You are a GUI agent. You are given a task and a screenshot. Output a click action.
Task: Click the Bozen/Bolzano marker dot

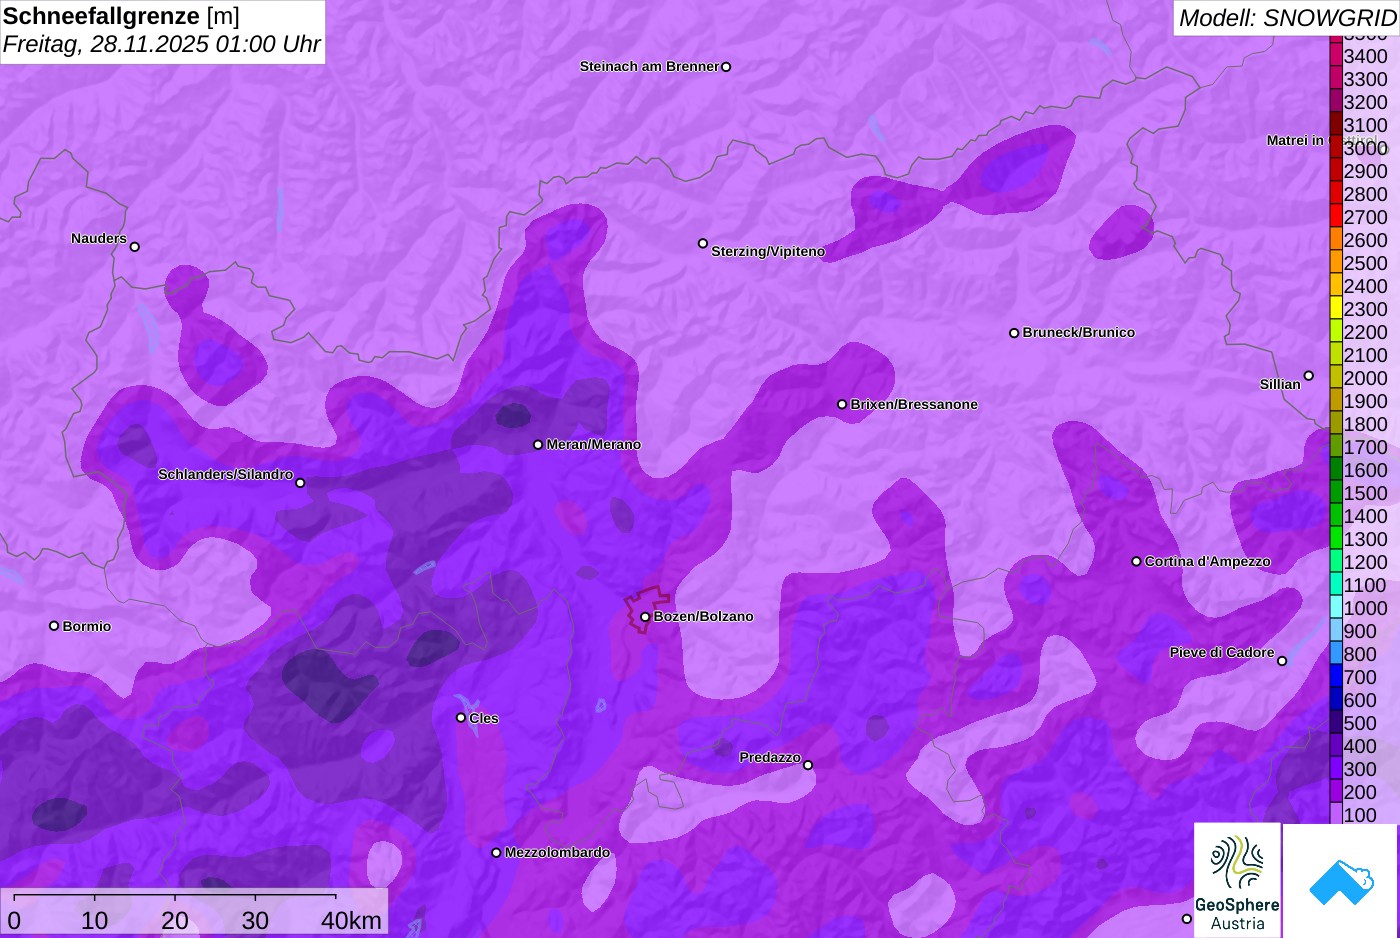tap(645, 617)
